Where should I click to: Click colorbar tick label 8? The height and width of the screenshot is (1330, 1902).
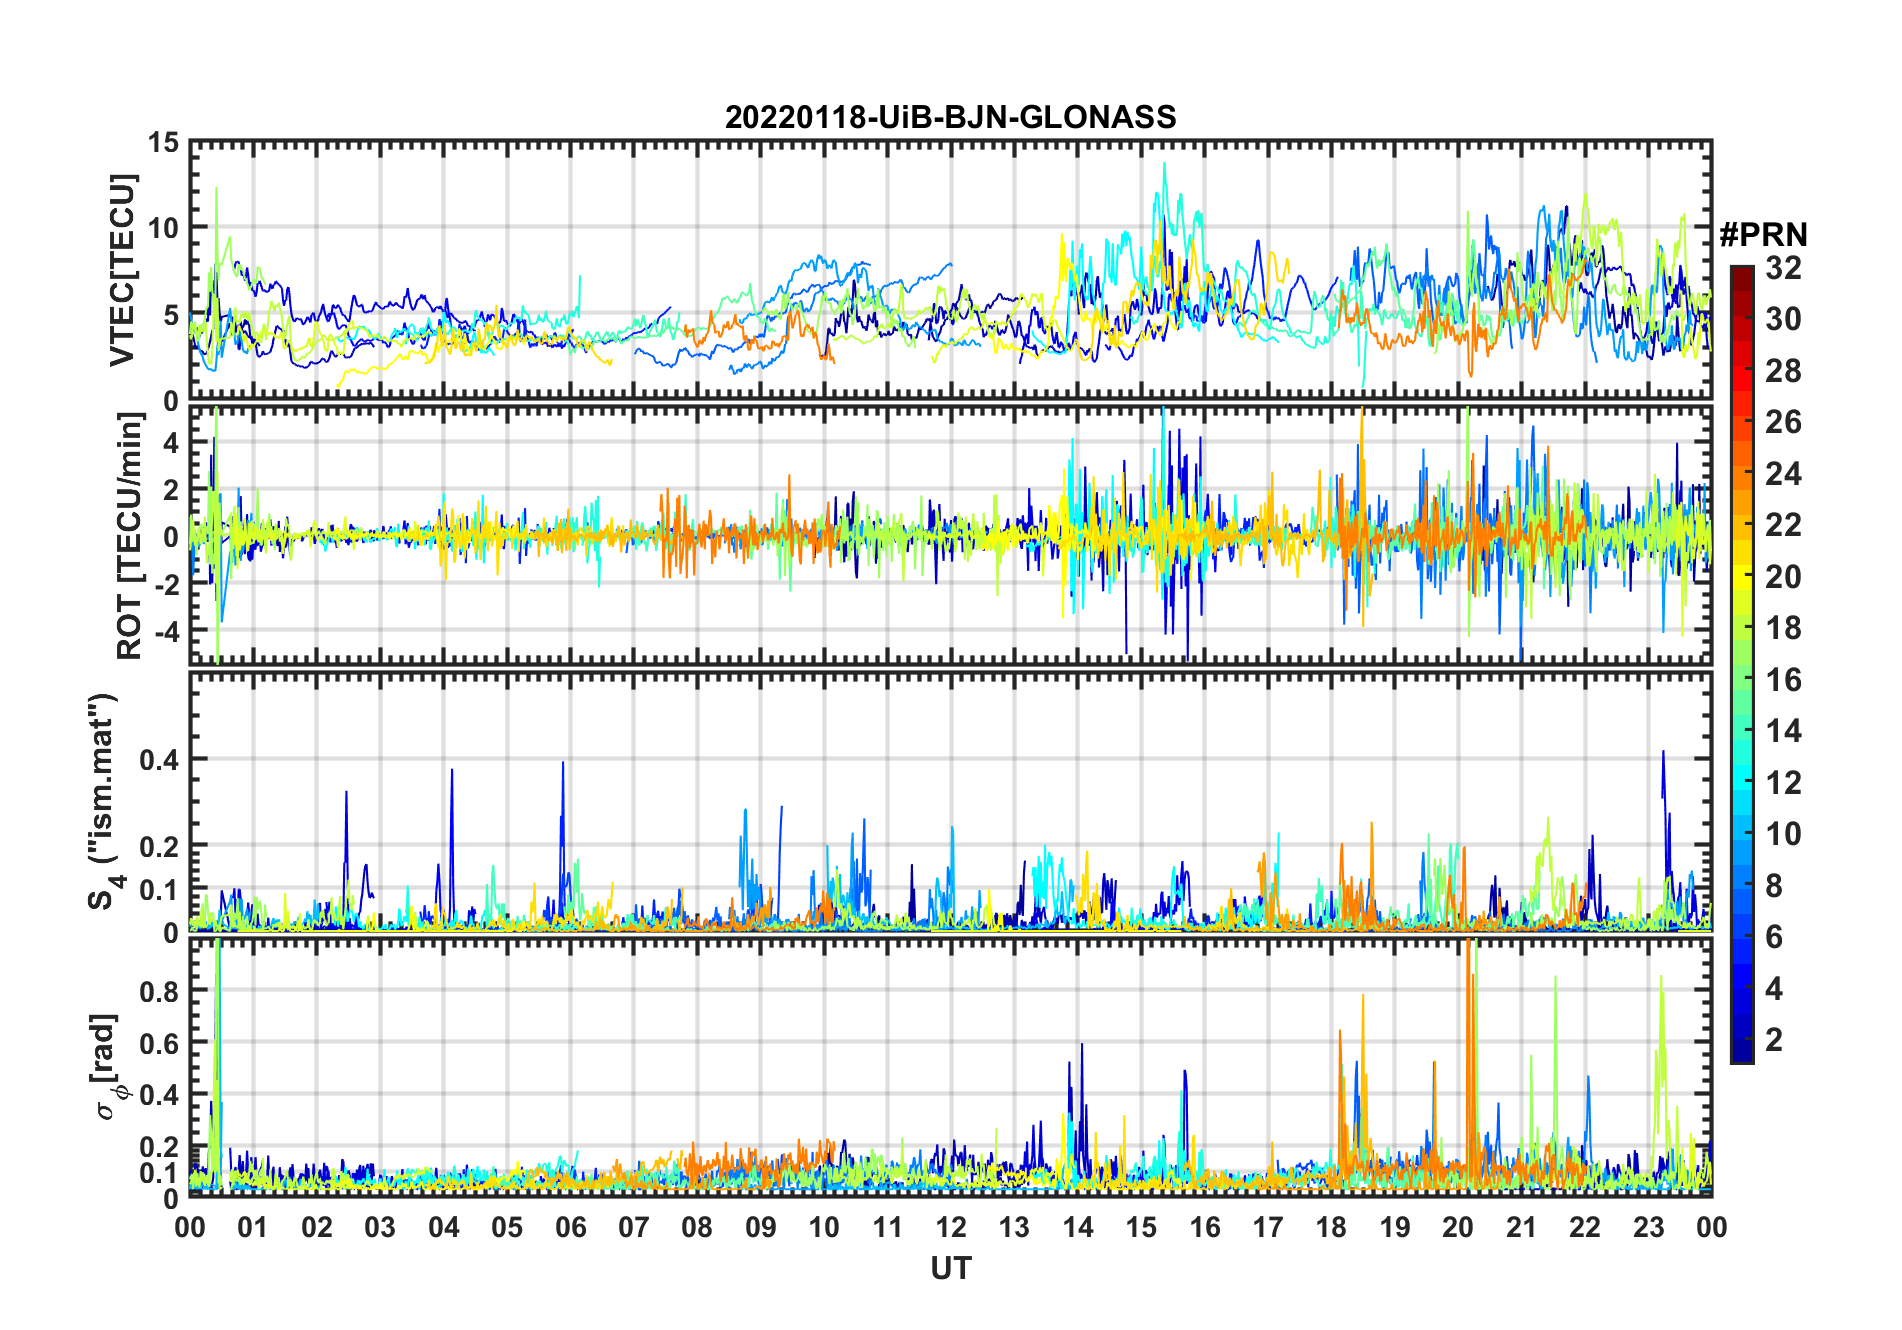coord(1774,886)
